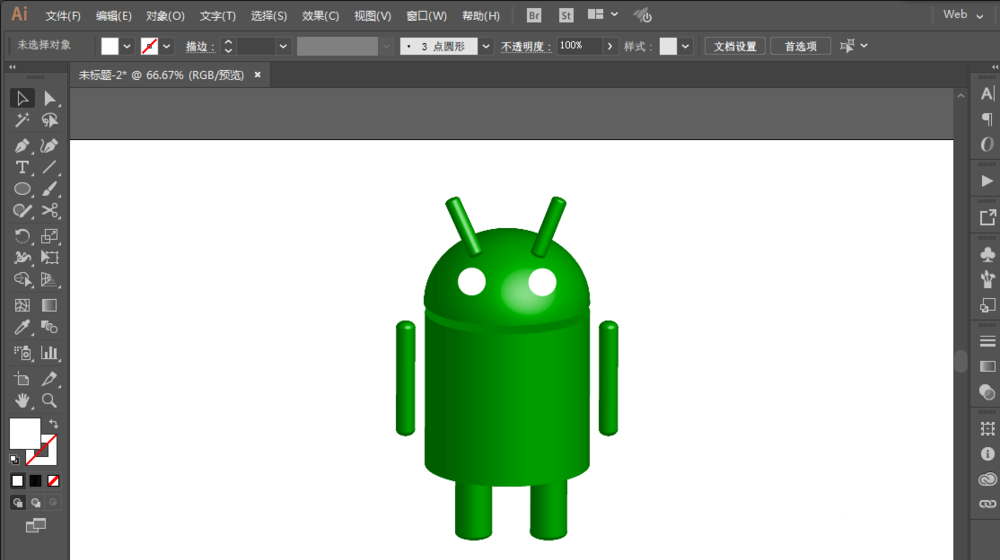Open the Symbols panel (club icon)
Viewport: 1000px width, 560px height.
987,254
